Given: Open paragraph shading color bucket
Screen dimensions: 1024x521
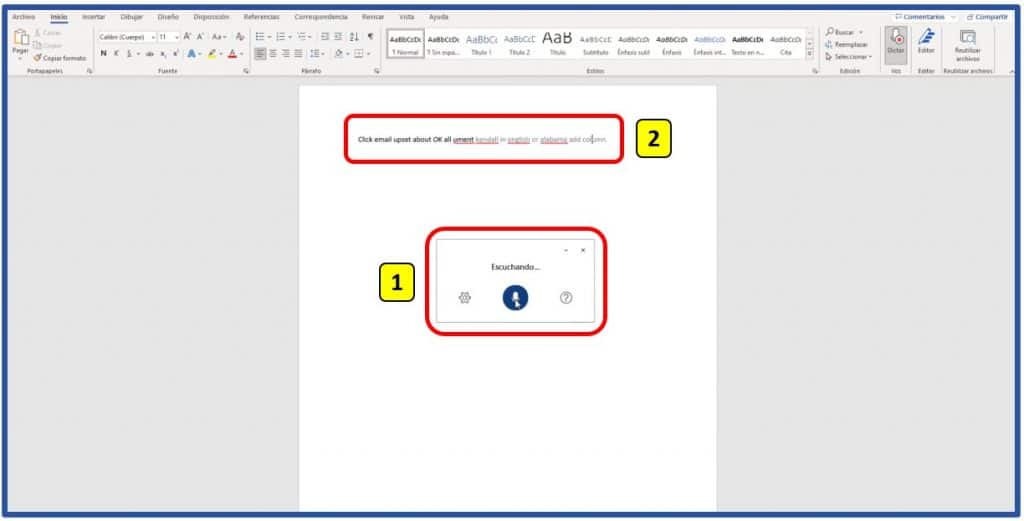Looking at the screenshot, I should coord(338,54).
